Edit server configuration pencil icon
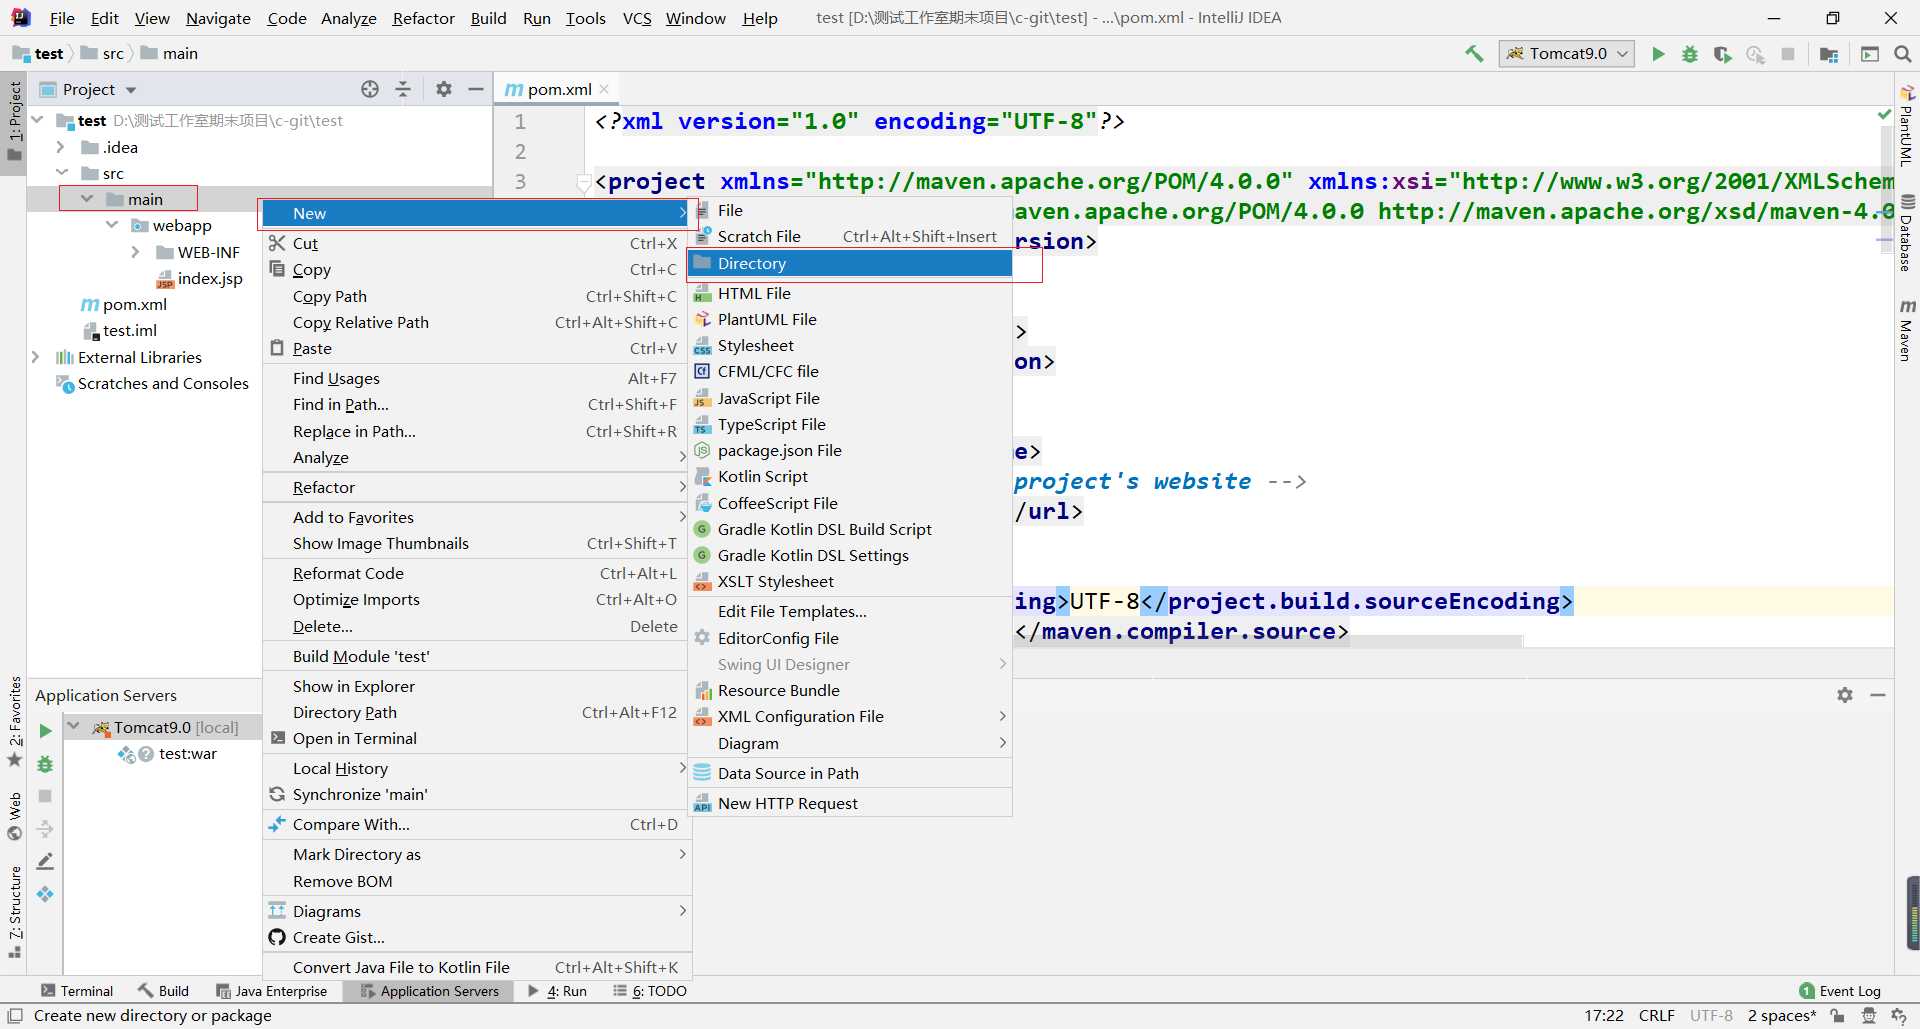This screenshot has width=1920, height=1029. (45, 861)
